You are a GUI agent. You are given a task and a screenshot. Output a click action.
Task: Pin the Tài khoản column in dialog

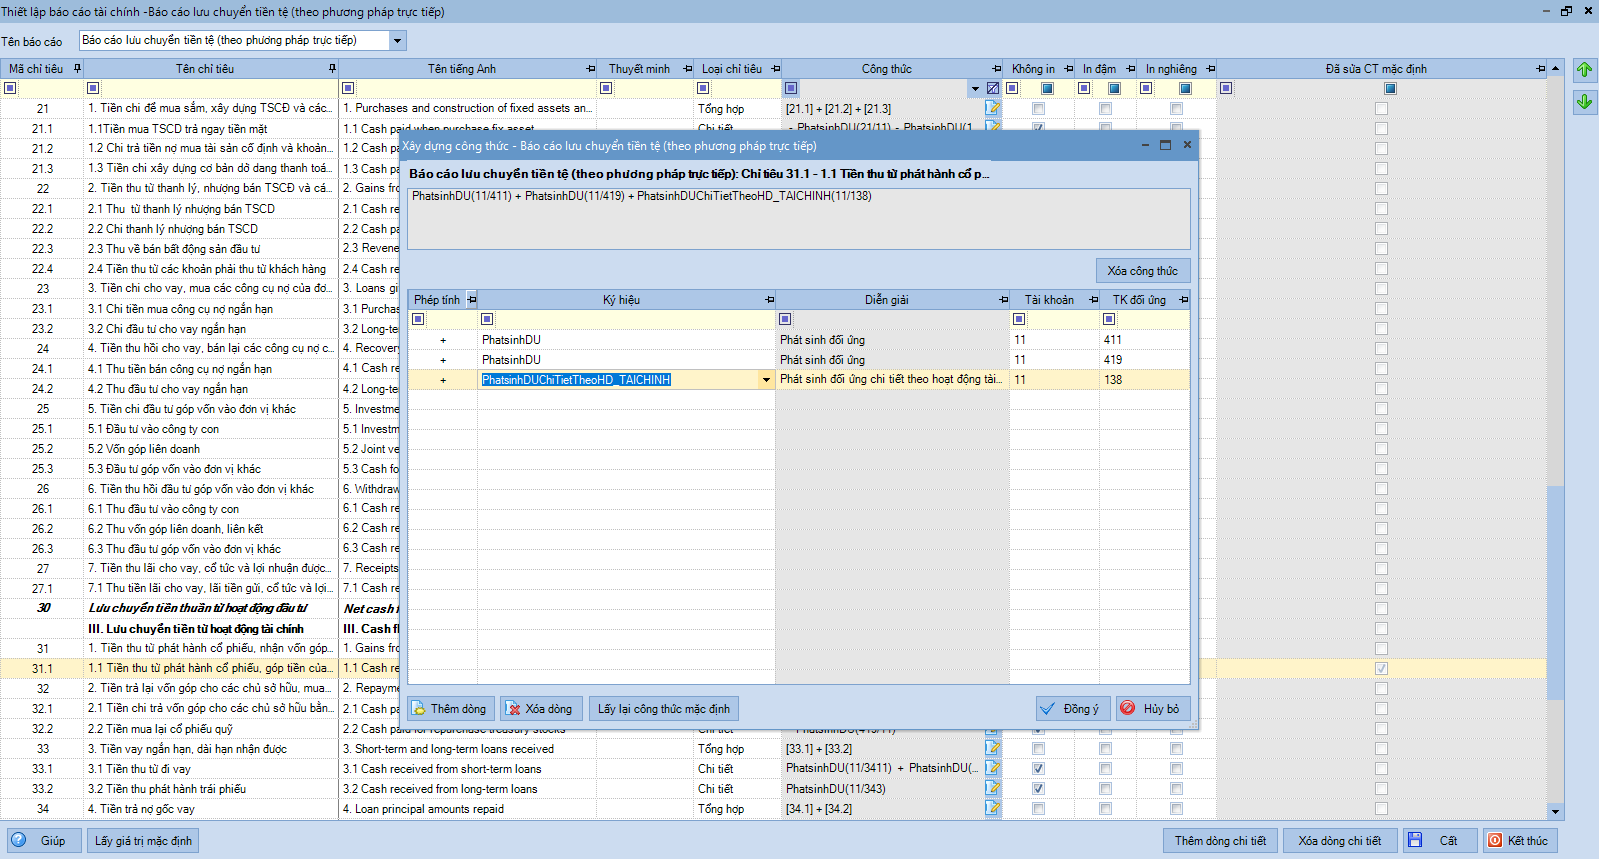pyautogui.click(x=1093, y=300)
